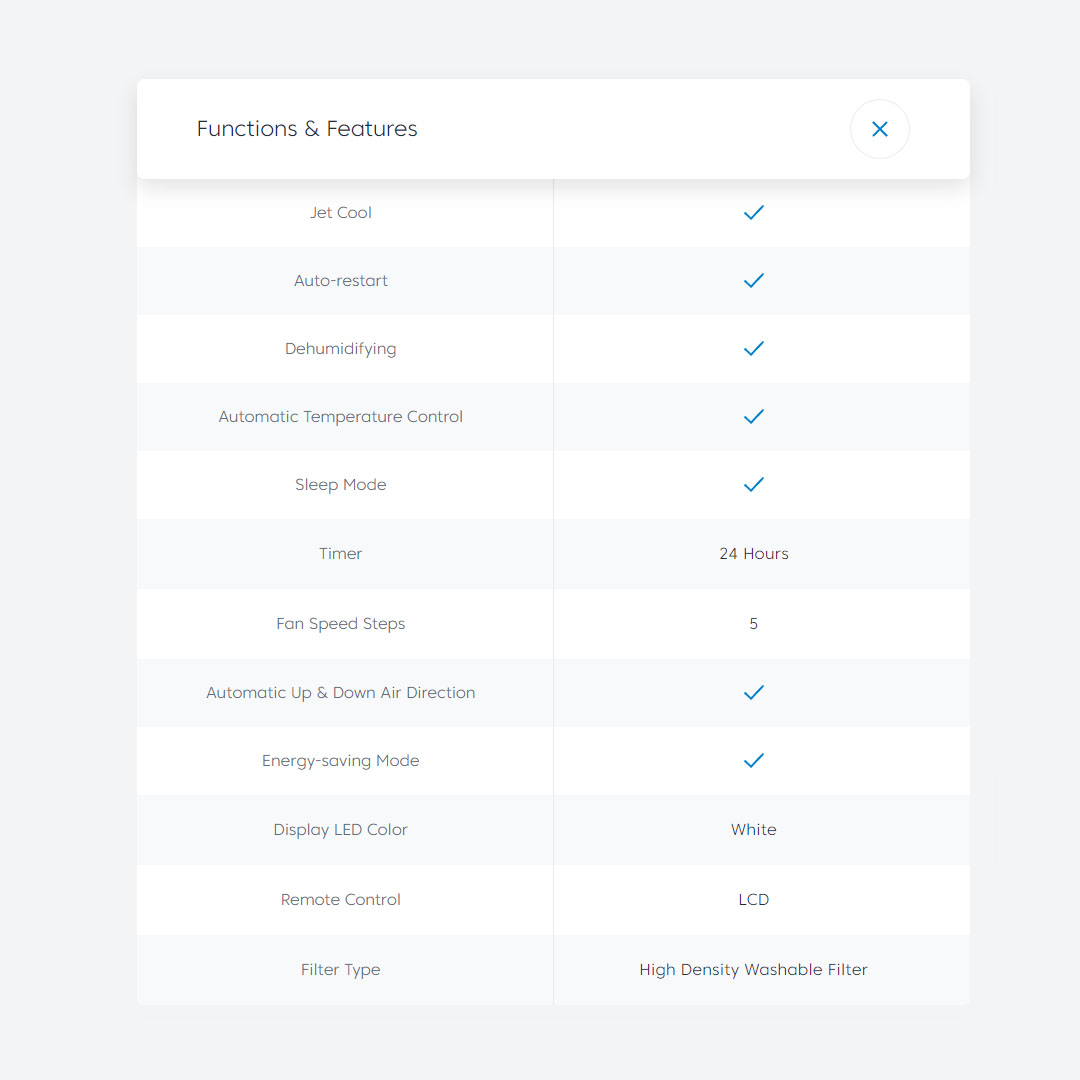Close the Functions & Features panel
This screenshot has width=1080, height=1080.
(879, 129)
